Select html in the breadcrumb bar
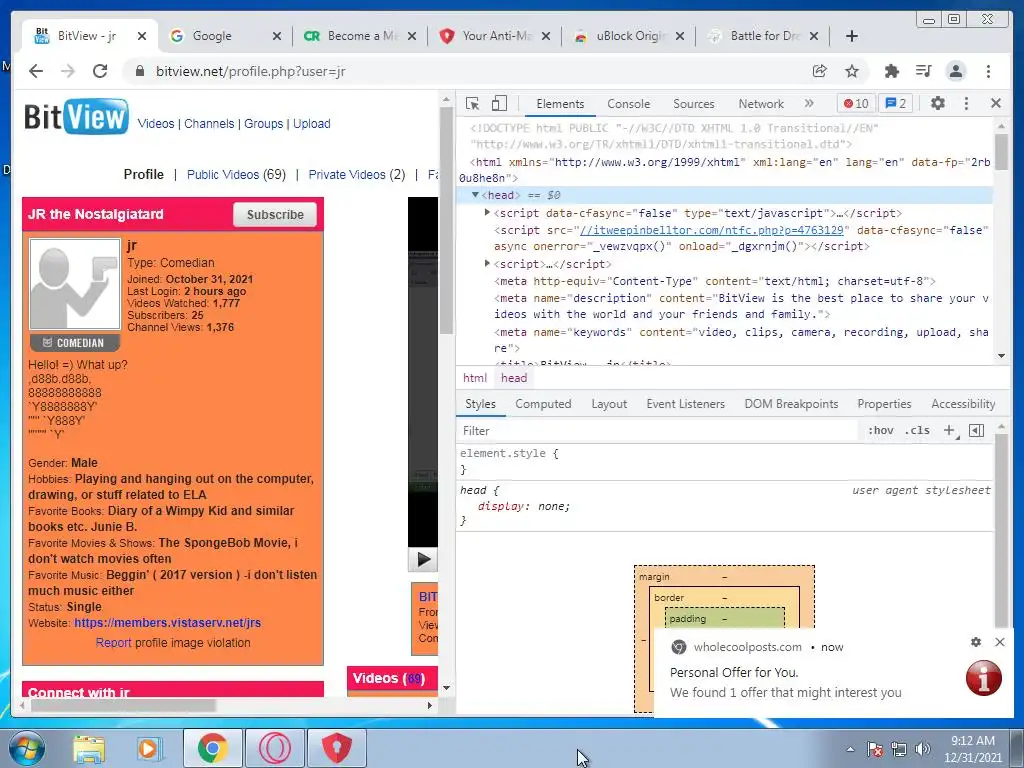The height and width of the screenshot is (768, 1024). 475,377
